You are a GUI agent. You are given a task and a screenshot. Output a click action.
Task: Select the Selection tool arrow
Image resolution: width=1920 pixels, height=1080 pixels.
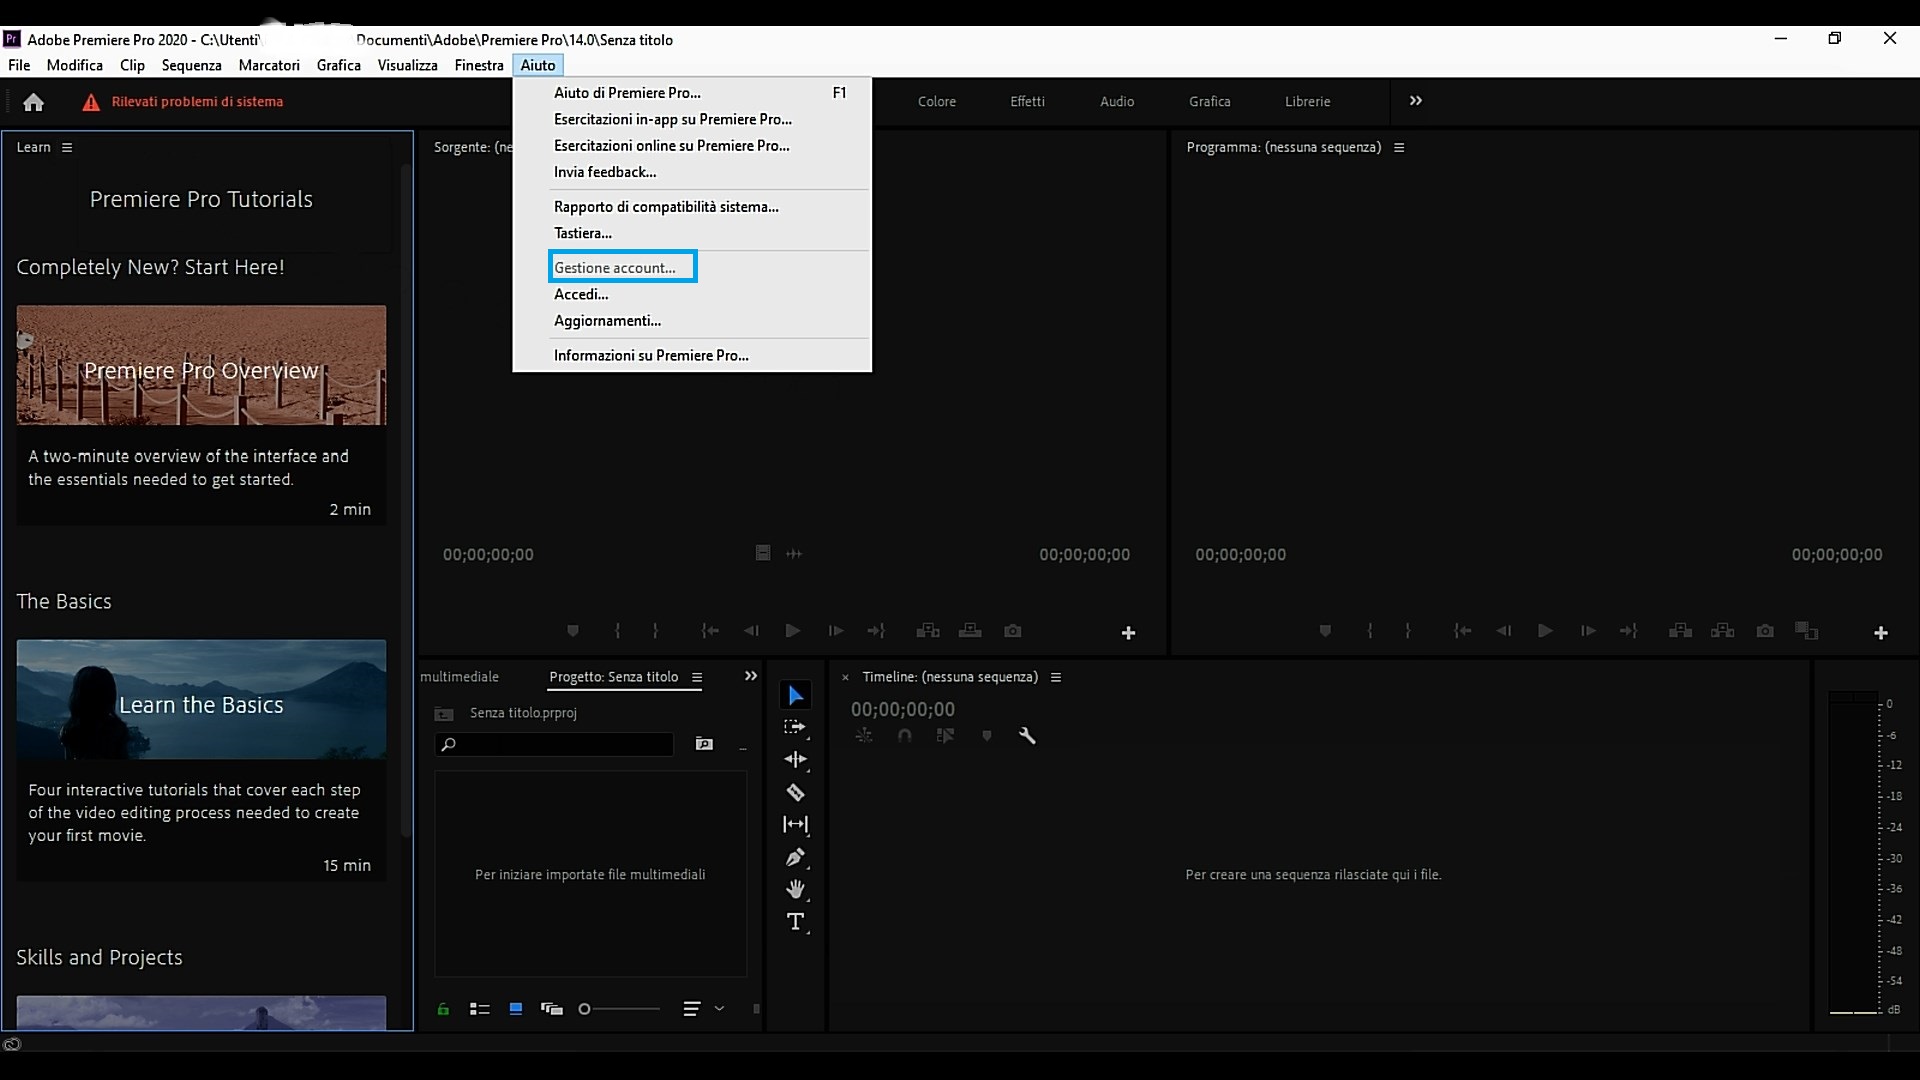tap(796, 695)
